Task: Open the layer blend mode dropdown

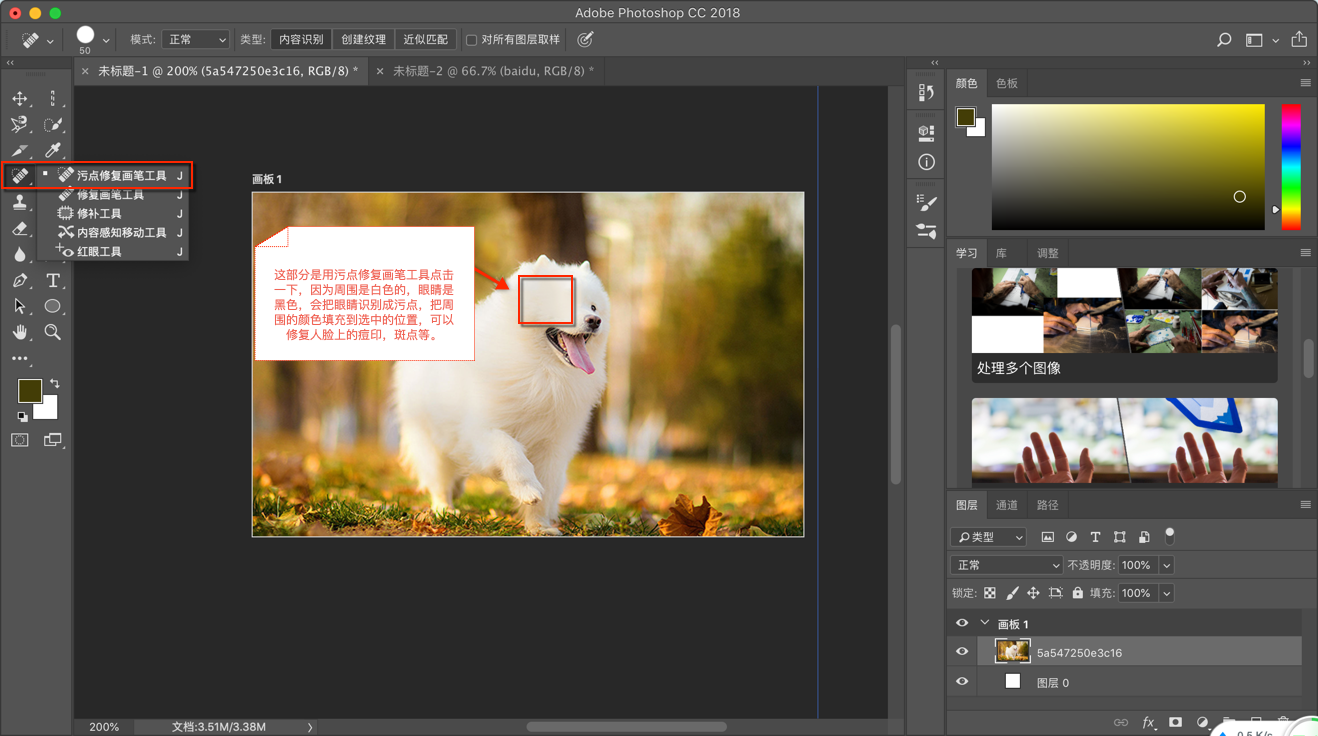Action: coord(1006,565)
